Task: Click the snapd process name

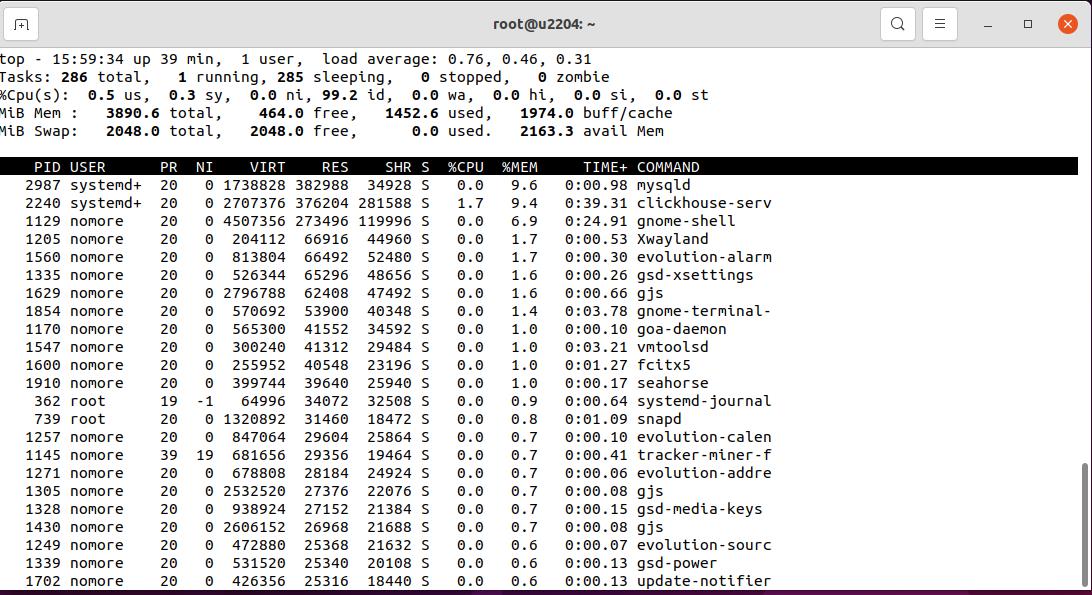Action: coord(659,419)
